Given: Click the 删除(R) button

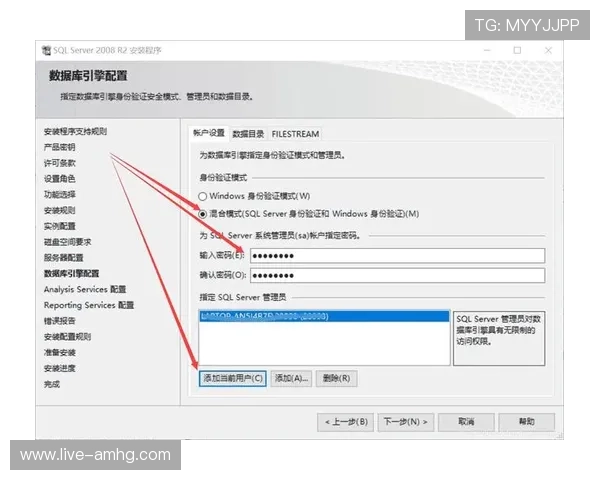Looking at the screenshot, I should click(x=336, y=379).
